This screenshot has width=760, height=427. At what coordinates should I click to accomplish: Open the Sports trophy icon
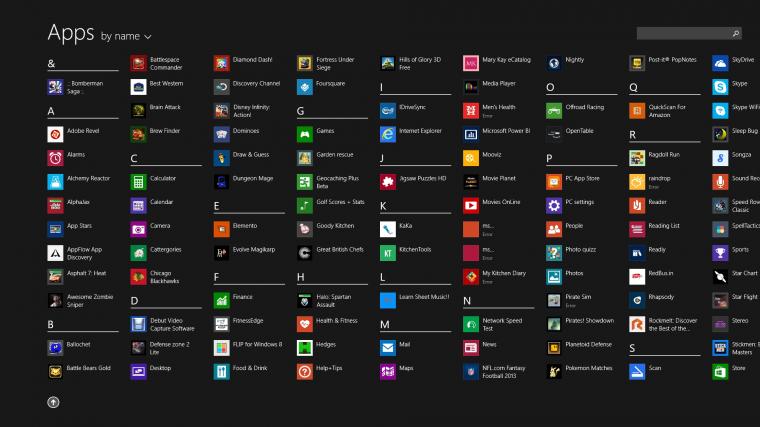click(x=720, y=253)
